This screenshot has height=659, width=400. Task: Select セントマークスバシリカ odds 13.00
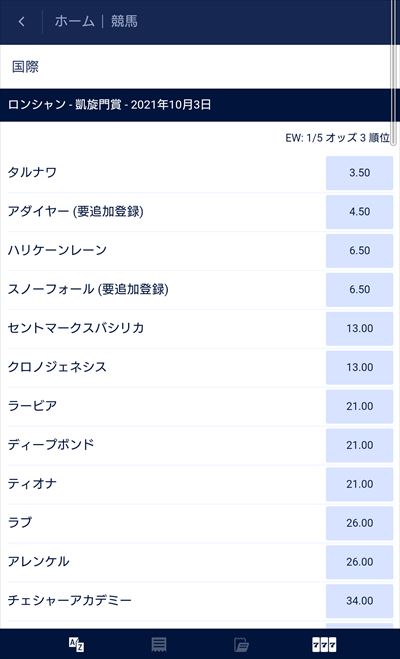point(359,328)
